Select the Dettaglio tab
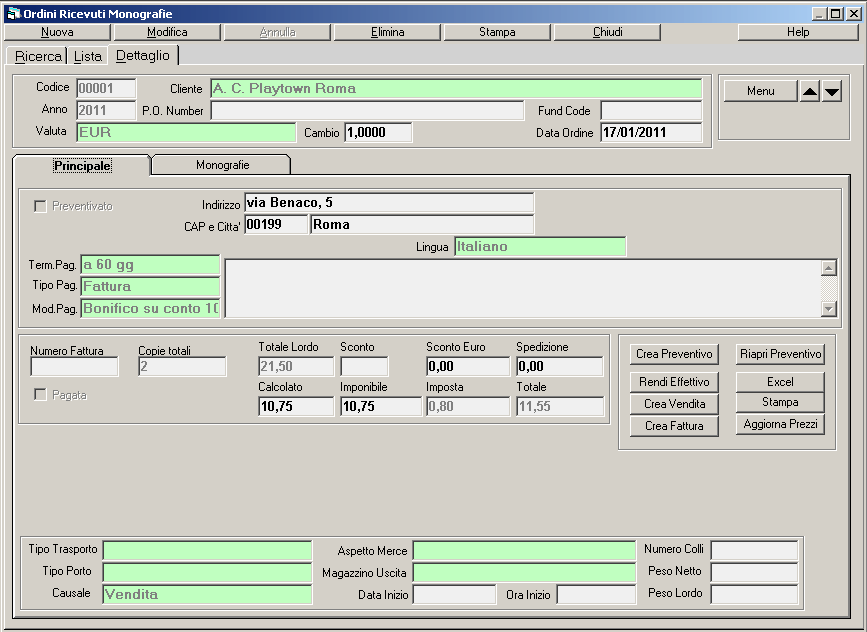The width and height of the screenshot is (867, 632). [x=143, y=55]
